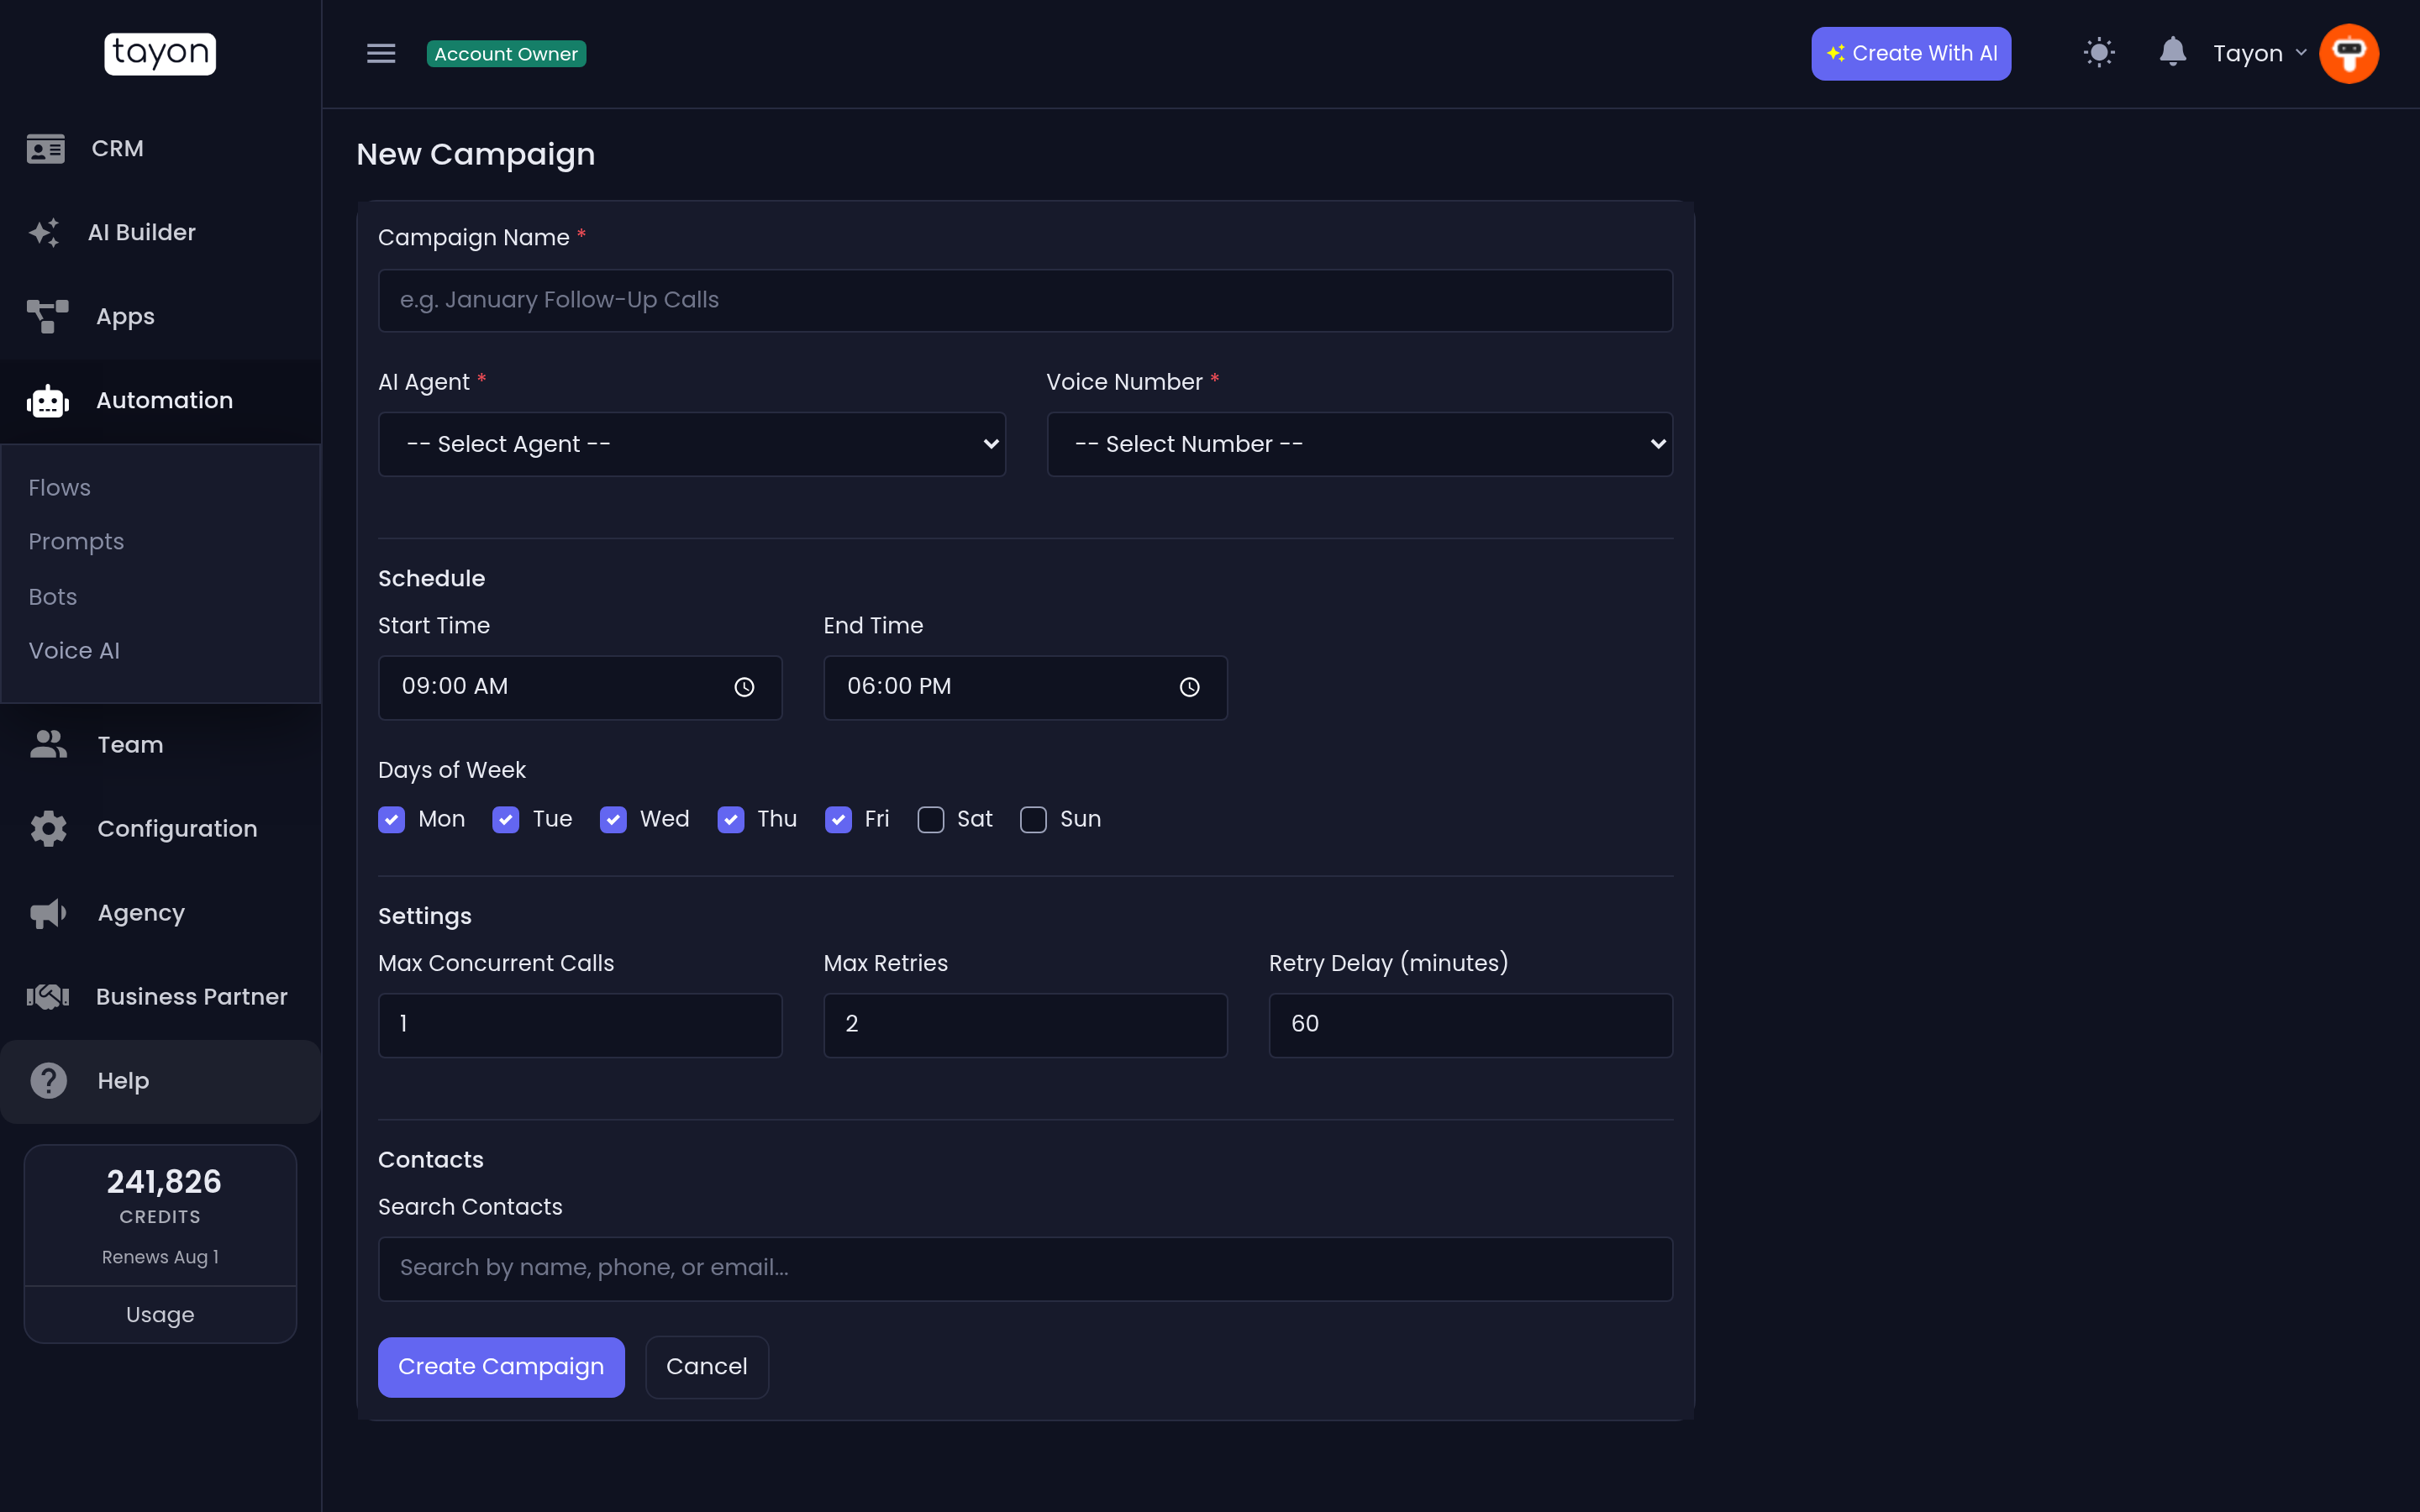Open notifications bell
This screenshot has width=2420, height=1512.
[2172, 52]
